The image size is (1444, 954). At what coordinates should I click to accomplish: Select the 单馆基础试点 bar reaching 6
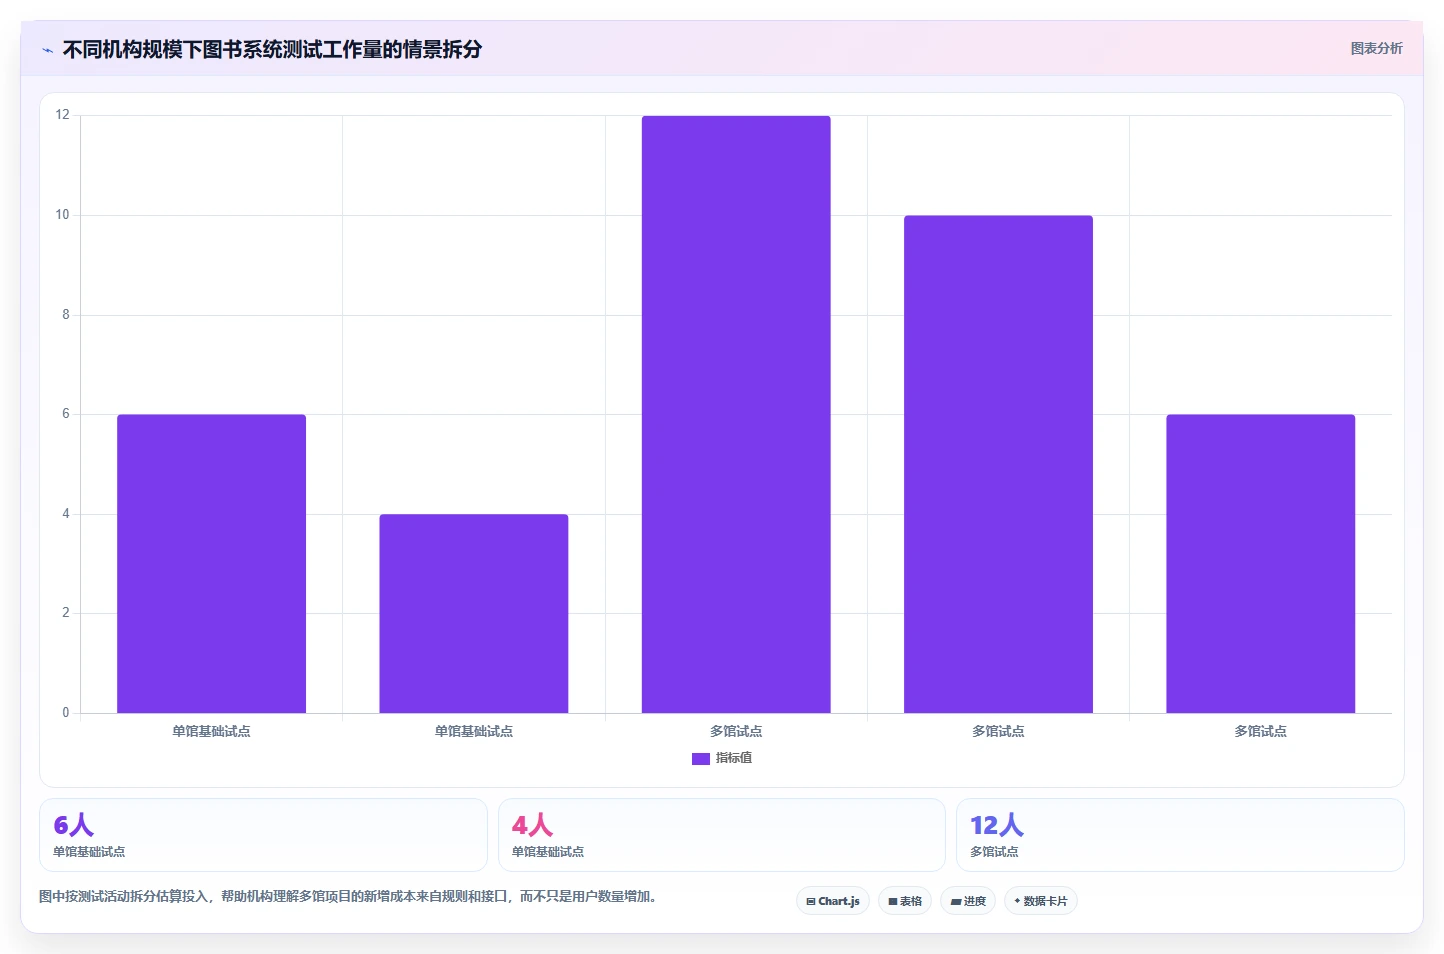pyautogui.click(x=212, y=564)
